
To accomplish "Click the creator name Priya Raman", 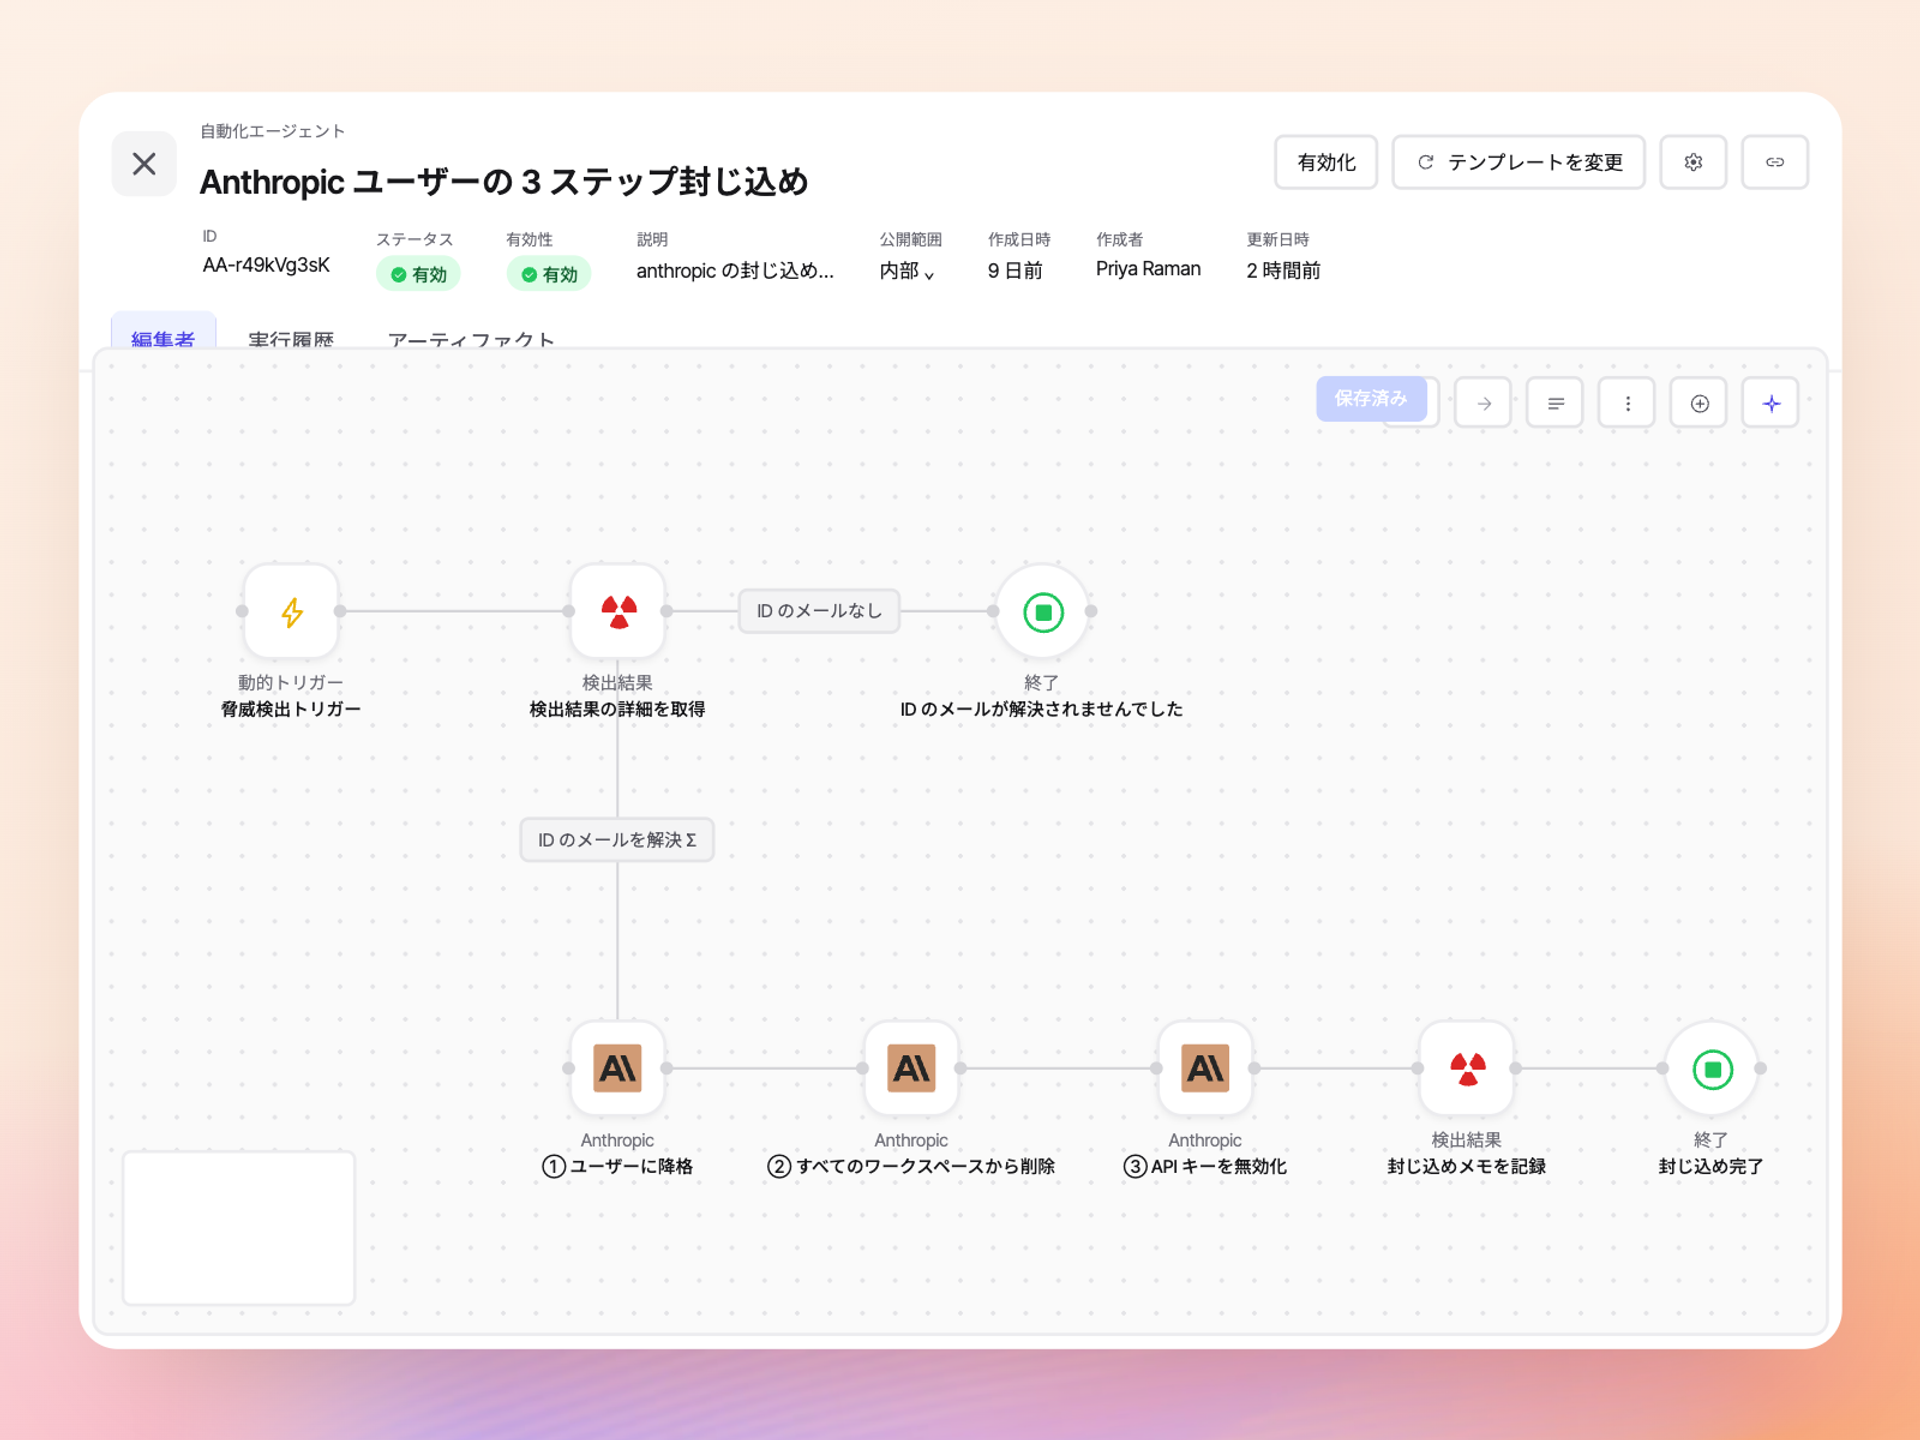I will tap(1148, 269).
